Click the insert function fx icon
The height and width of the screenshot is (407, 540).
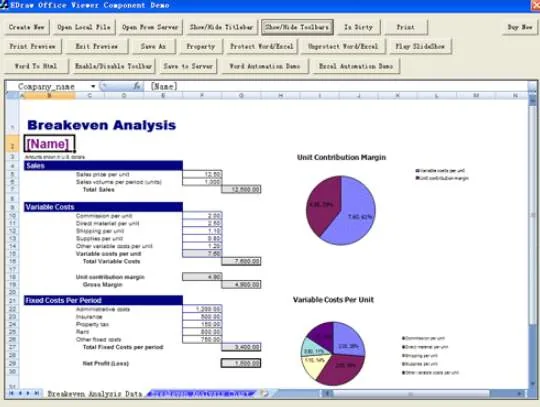[137, 86]
